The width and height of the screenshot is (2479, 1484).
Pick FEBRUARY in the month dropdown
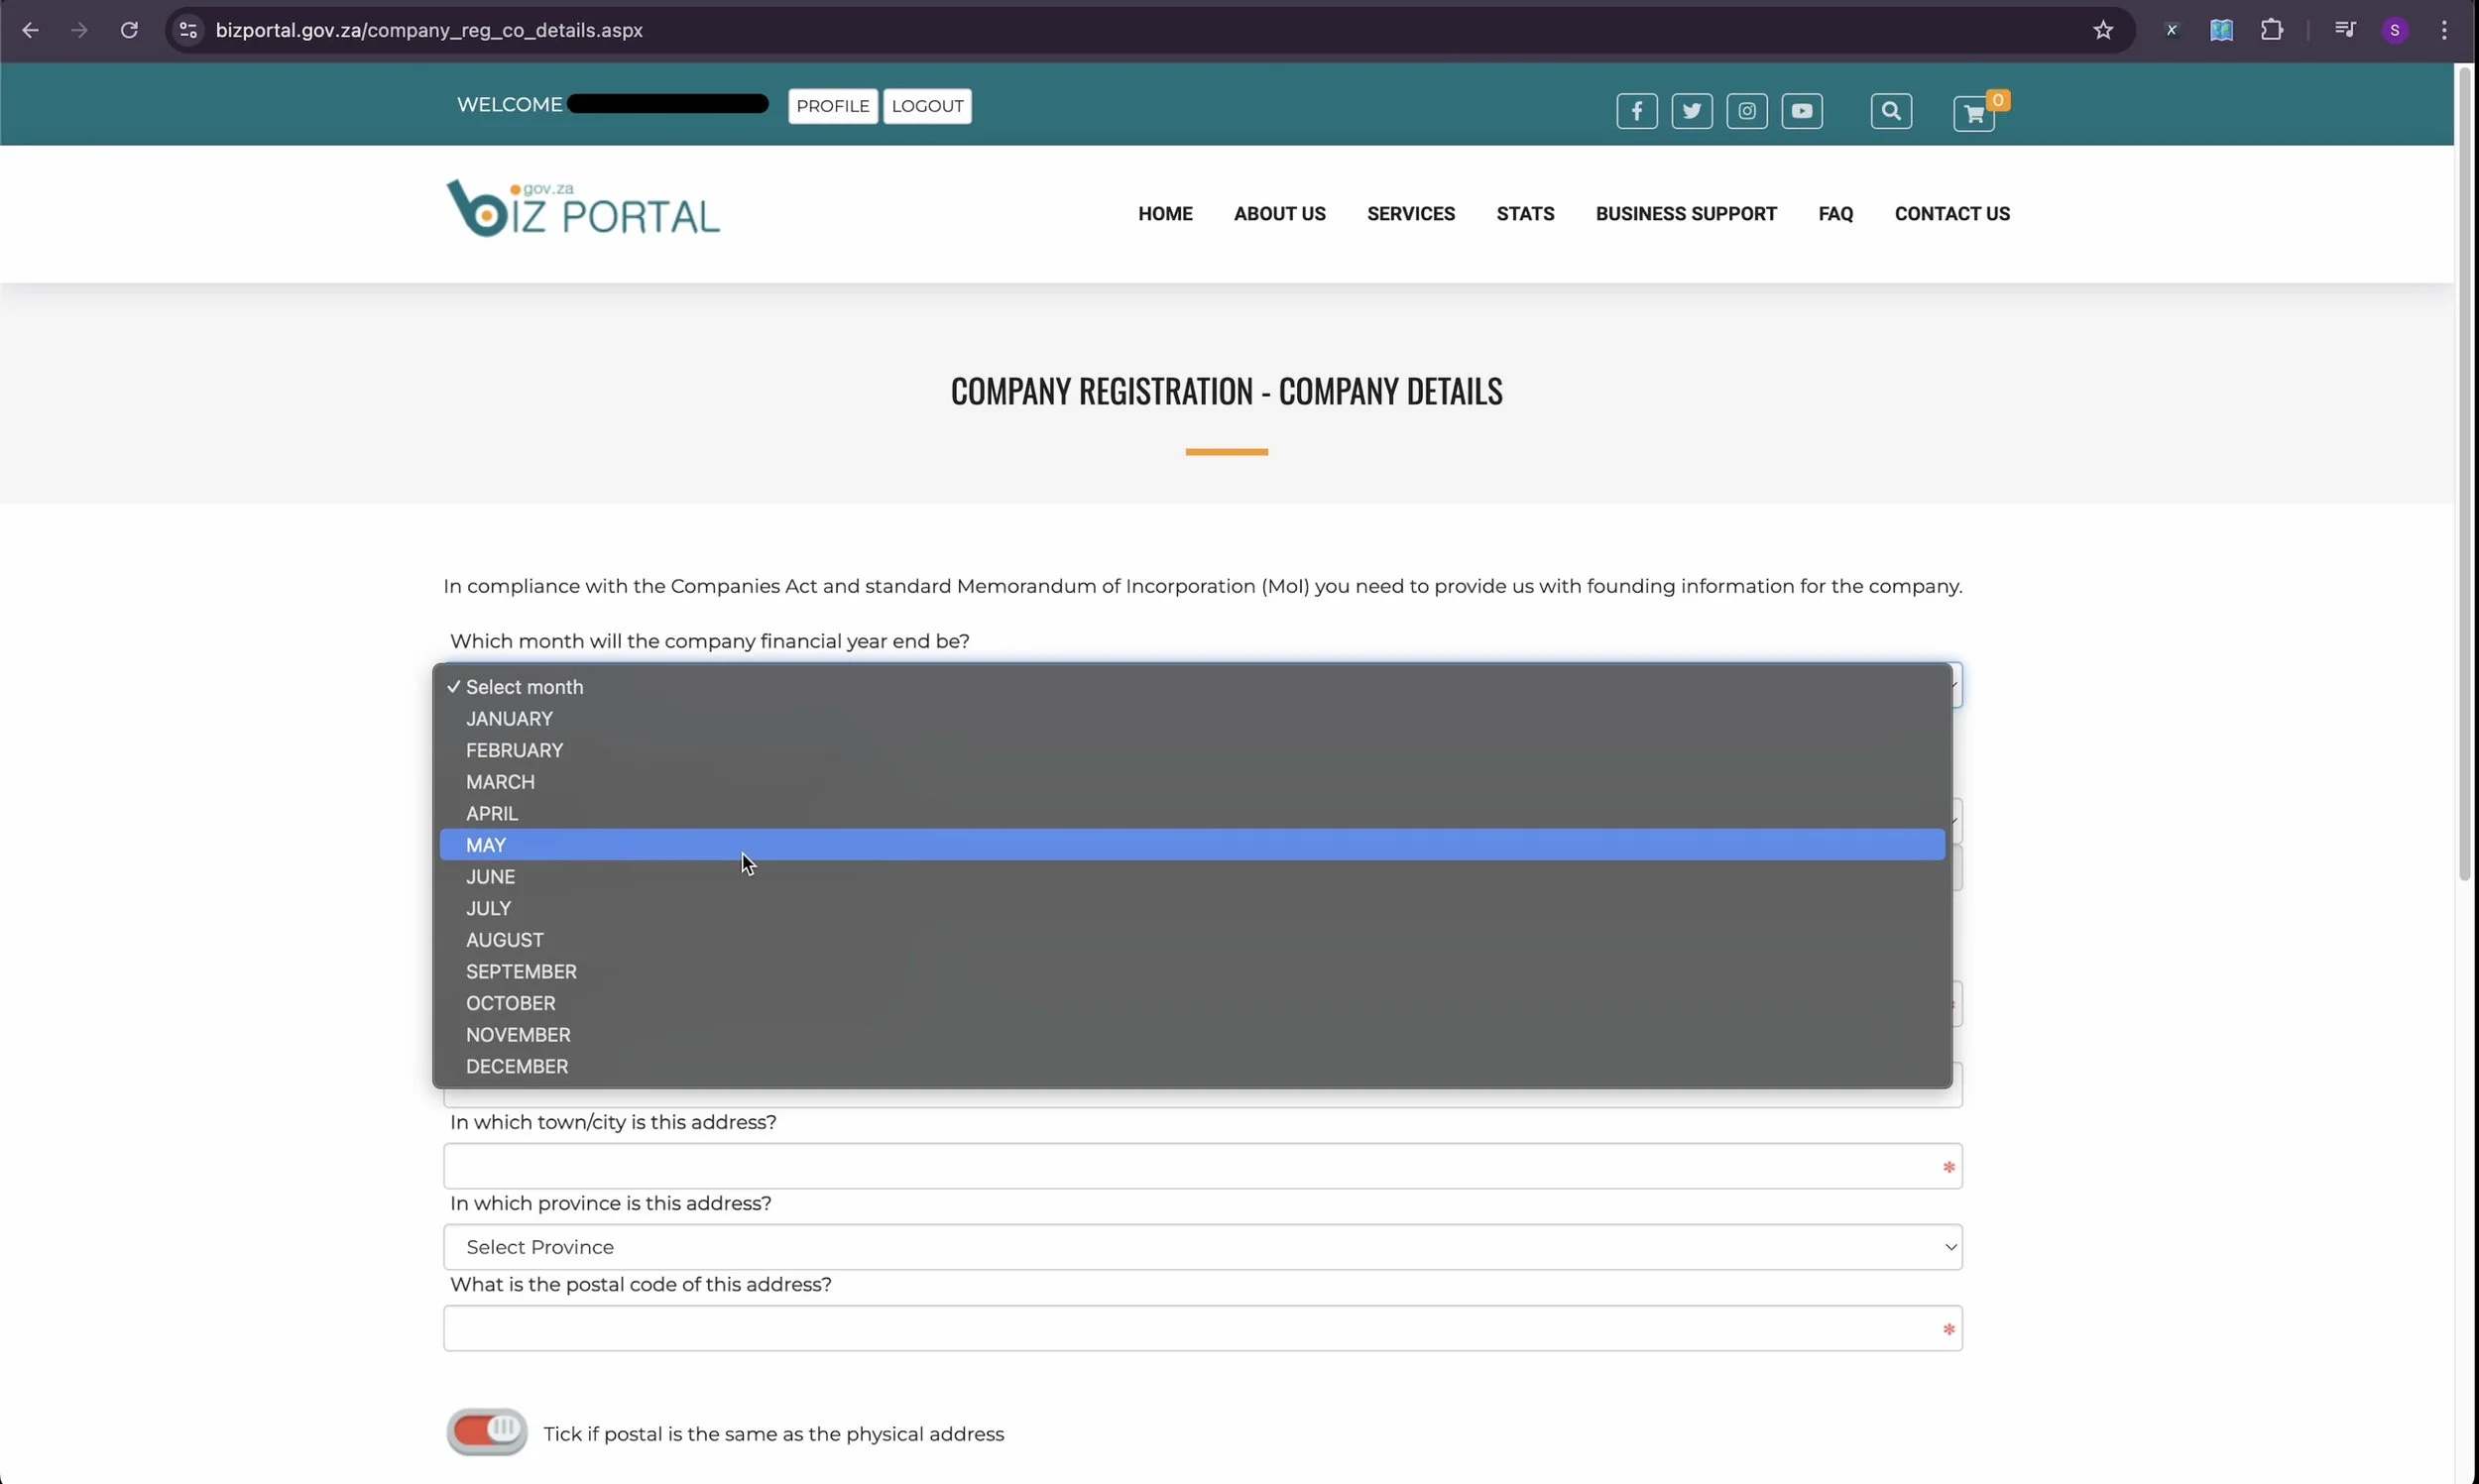(x=514, y=750)
